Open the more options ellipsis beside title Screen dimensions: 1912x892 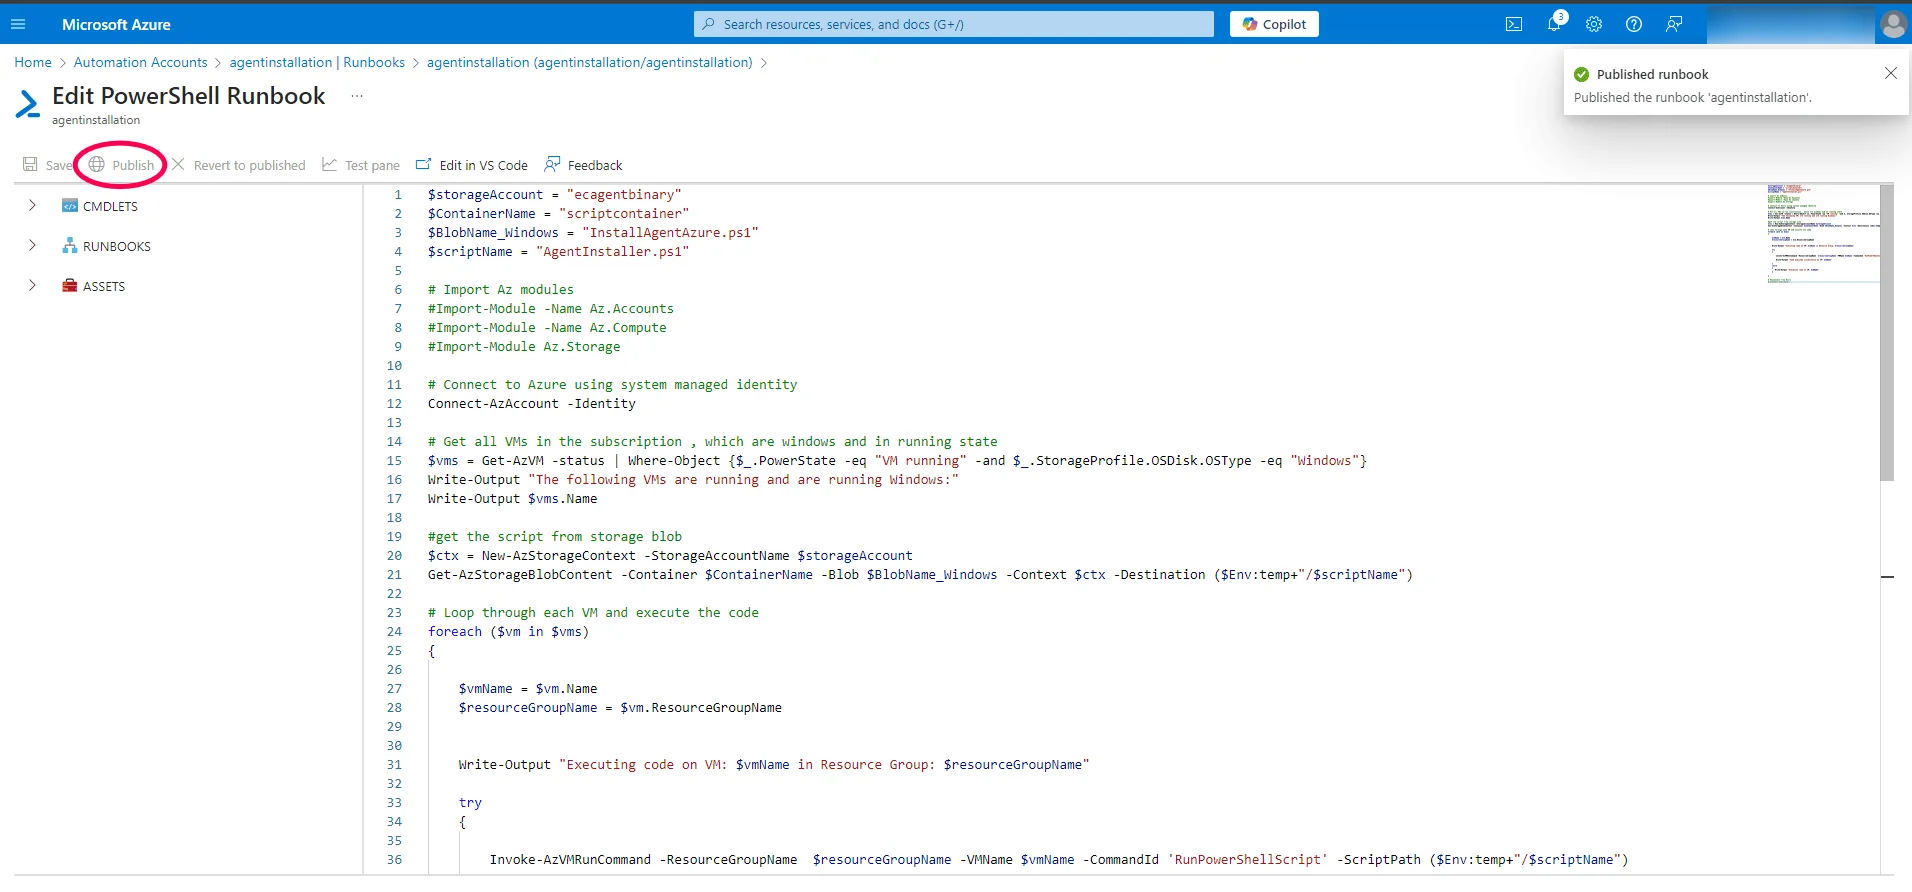click(357, 96)
